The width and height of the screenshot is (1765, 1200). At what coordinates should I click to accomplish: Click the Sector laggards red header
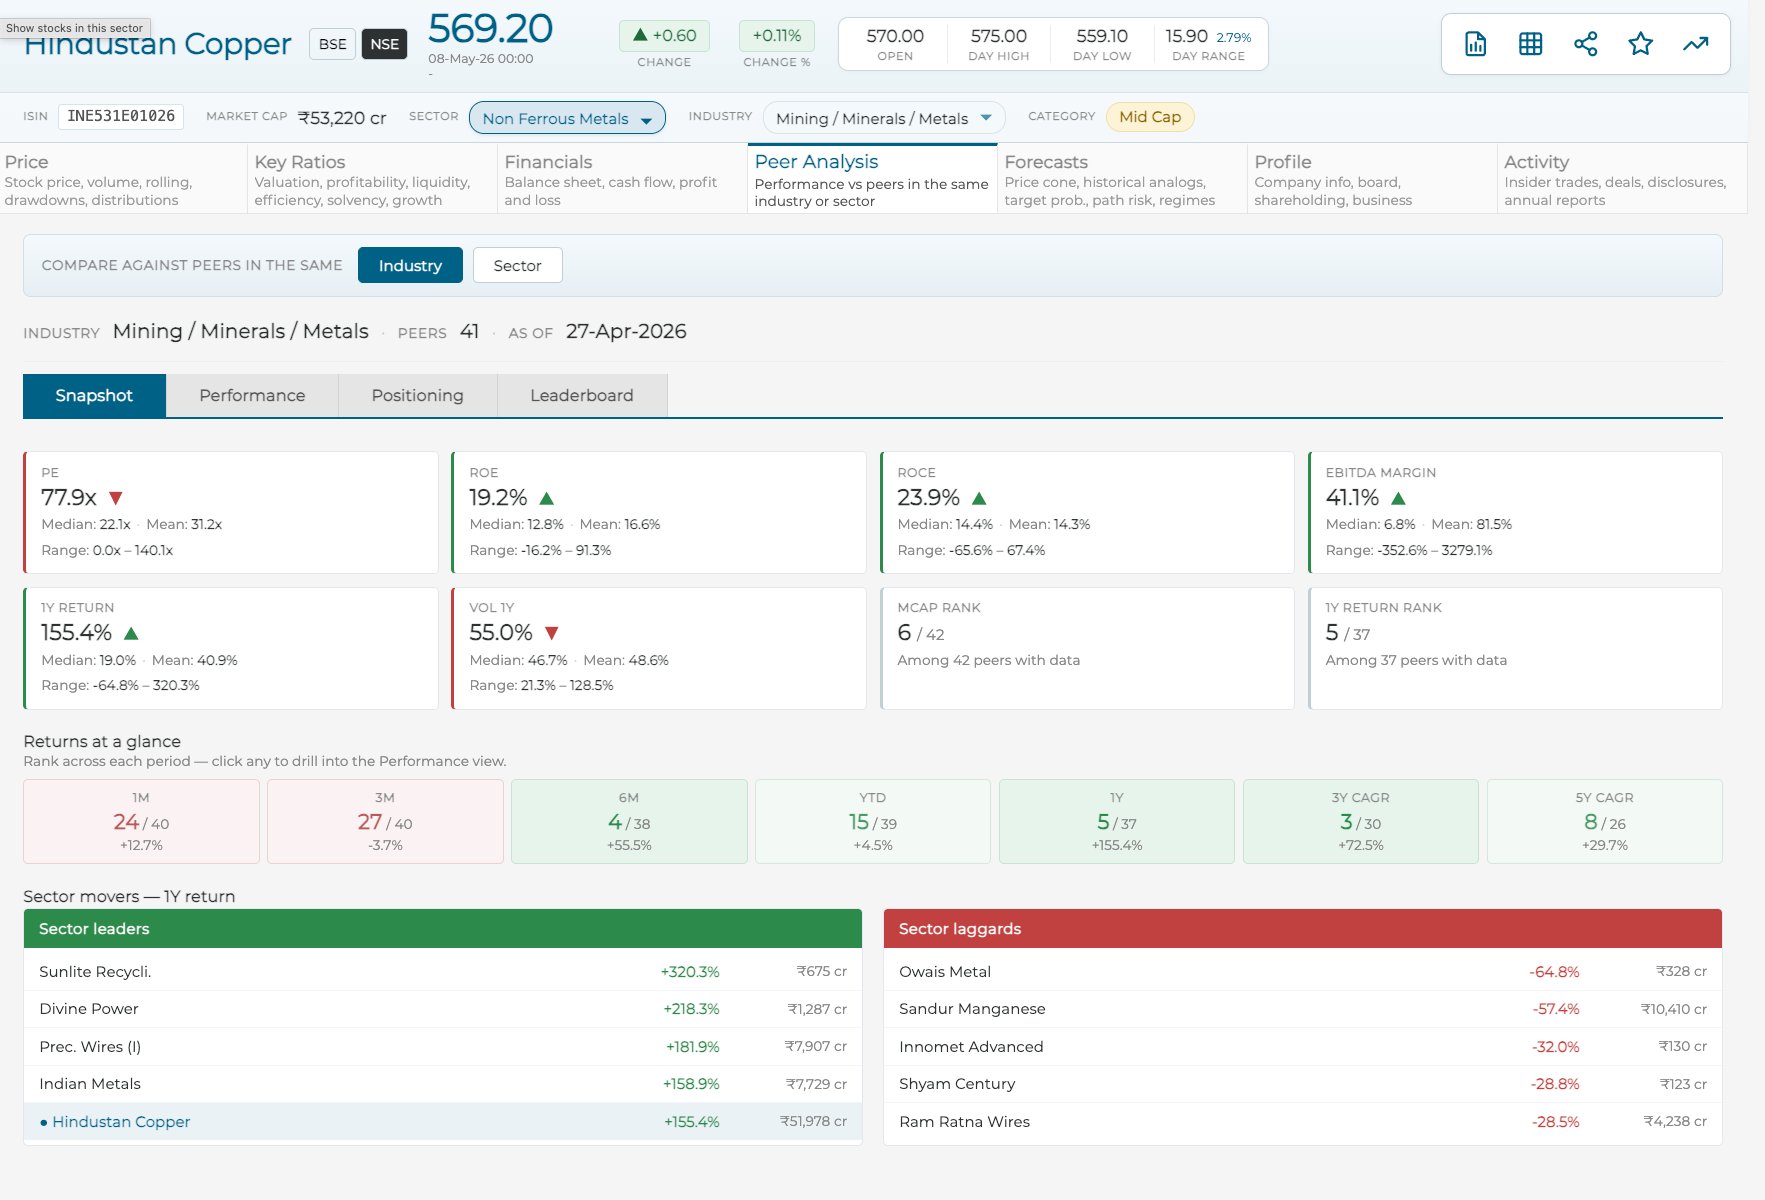(1303, 929)
